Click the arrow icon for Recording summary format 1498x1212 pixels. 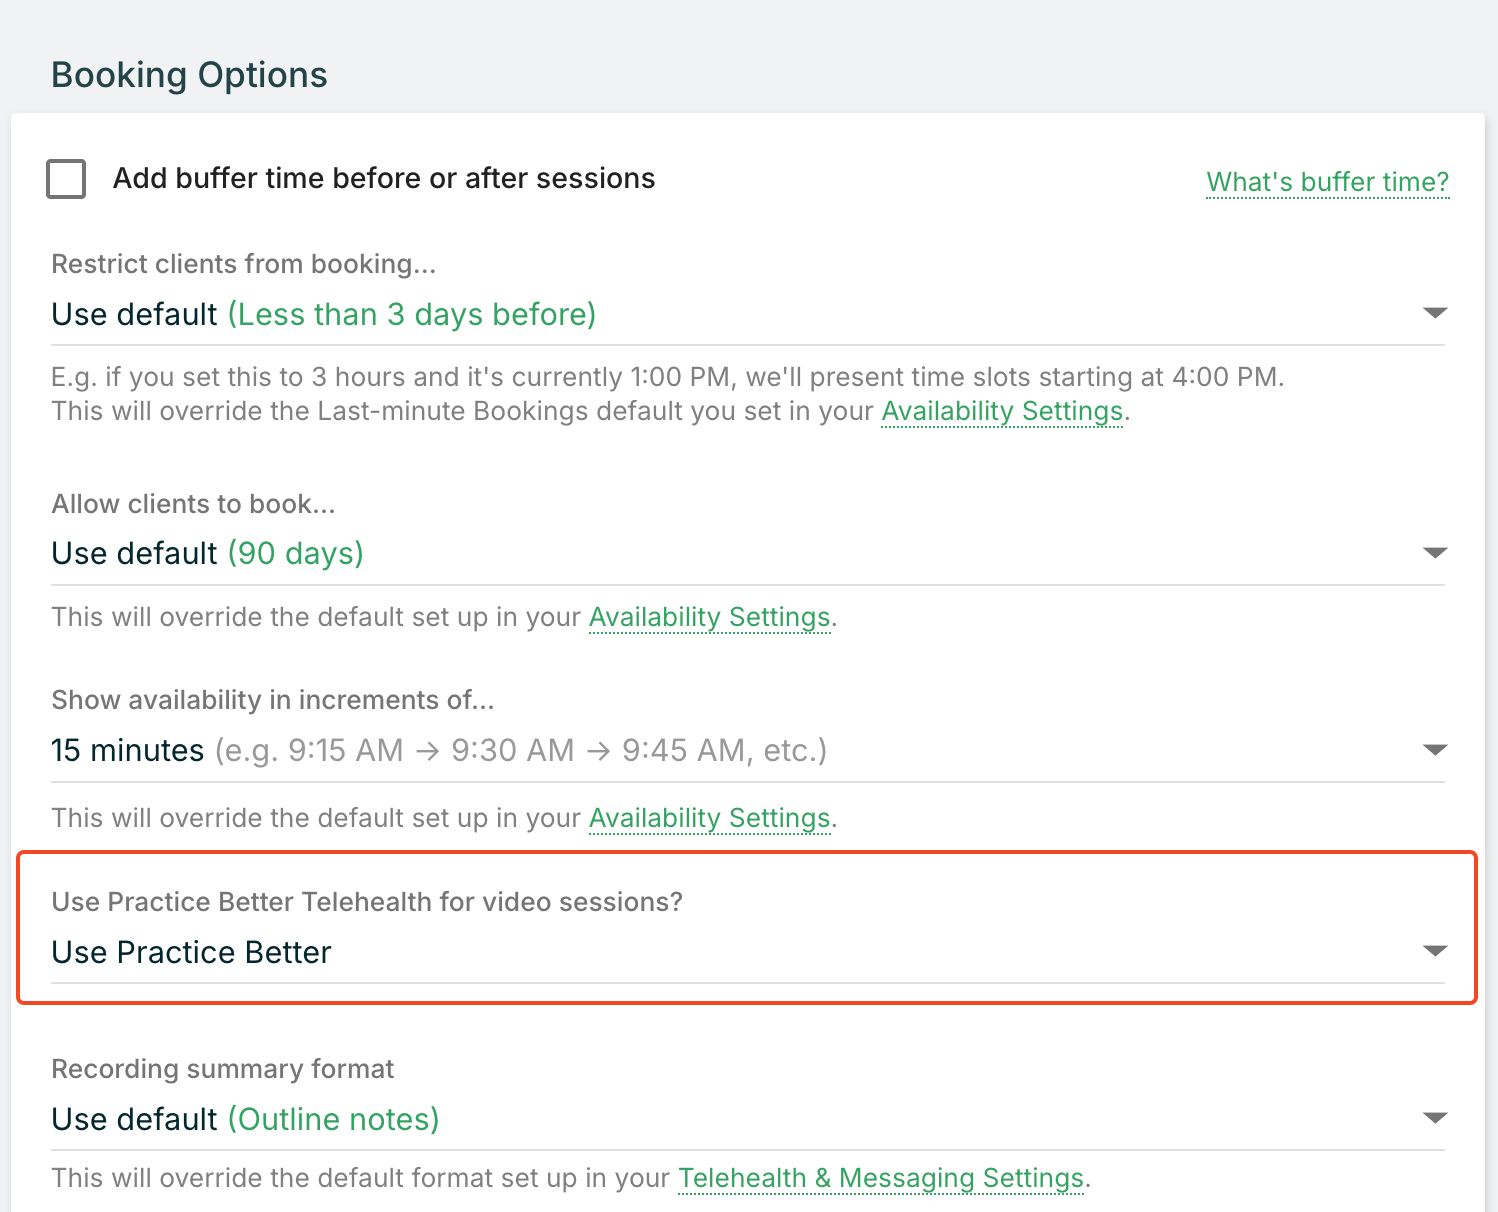[1434, 1118]
